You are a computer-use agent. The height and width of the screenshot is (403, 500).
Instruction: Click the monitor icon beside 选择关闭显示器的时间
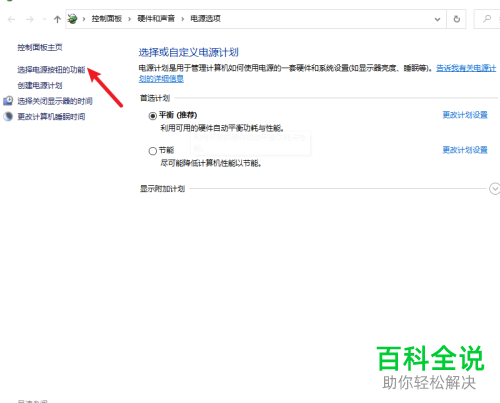(x=8, y=101)
